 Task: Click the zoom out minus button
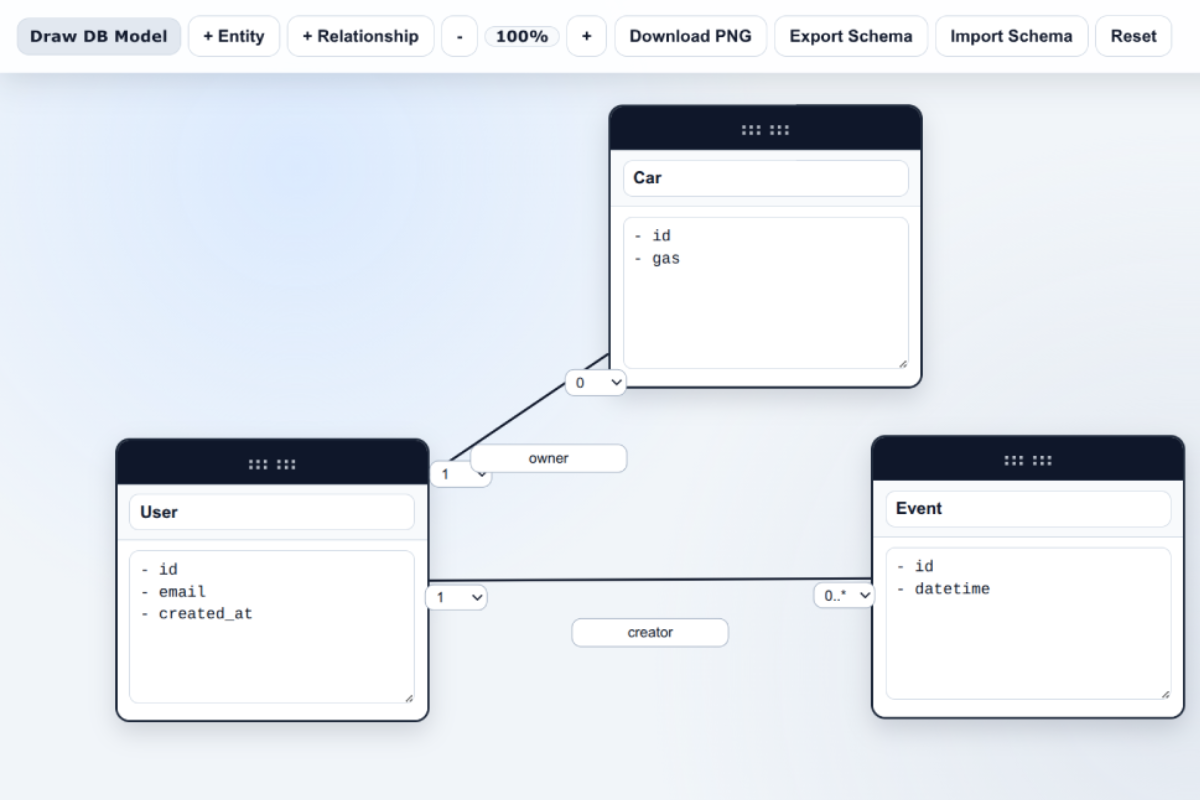(459, 36)
